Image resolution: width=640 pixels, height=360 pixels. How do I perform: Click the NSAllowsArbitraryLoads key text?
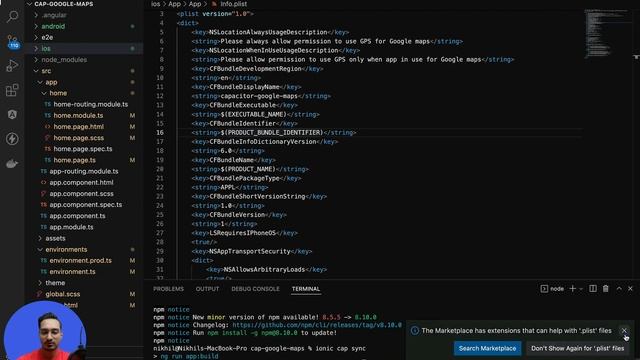click(x=264, y=269)
